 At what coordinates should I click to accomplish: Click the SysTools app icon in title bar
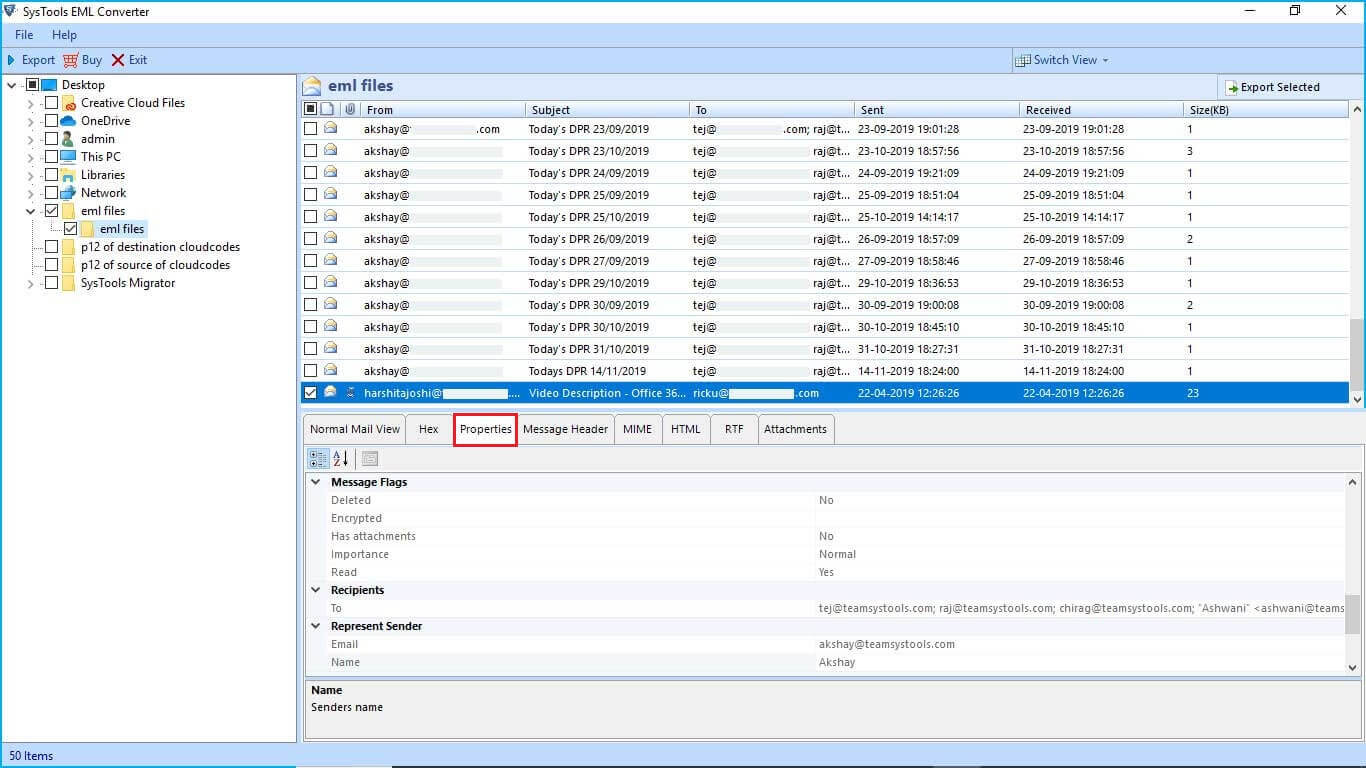[x=11, y=10]
